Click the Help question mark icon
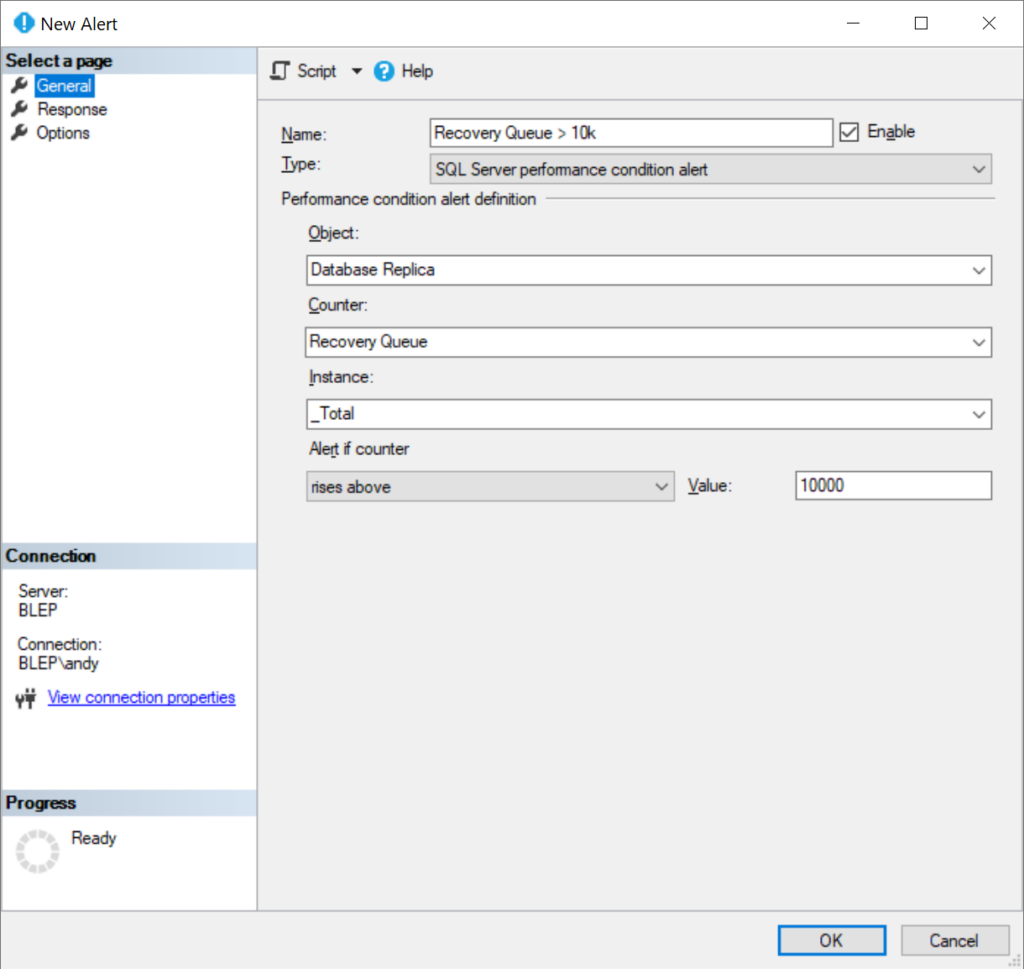Screen dimensions: 1024x969 pyautogui.click(x=383, y=71)
